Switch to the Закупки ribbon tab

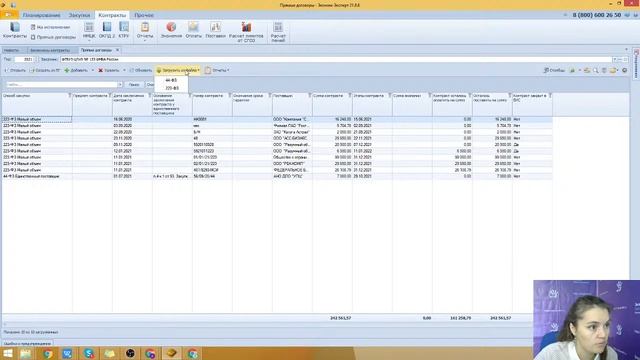[x=79, y=15]
